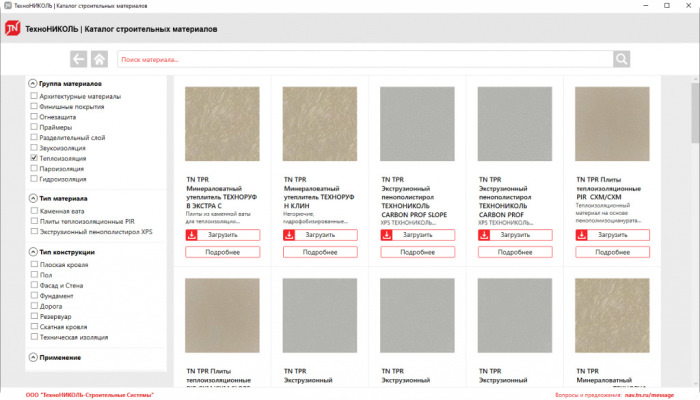
Task: Click download icon for PIR СХМ/СХМ card
Action: click(x=581, y=235)
